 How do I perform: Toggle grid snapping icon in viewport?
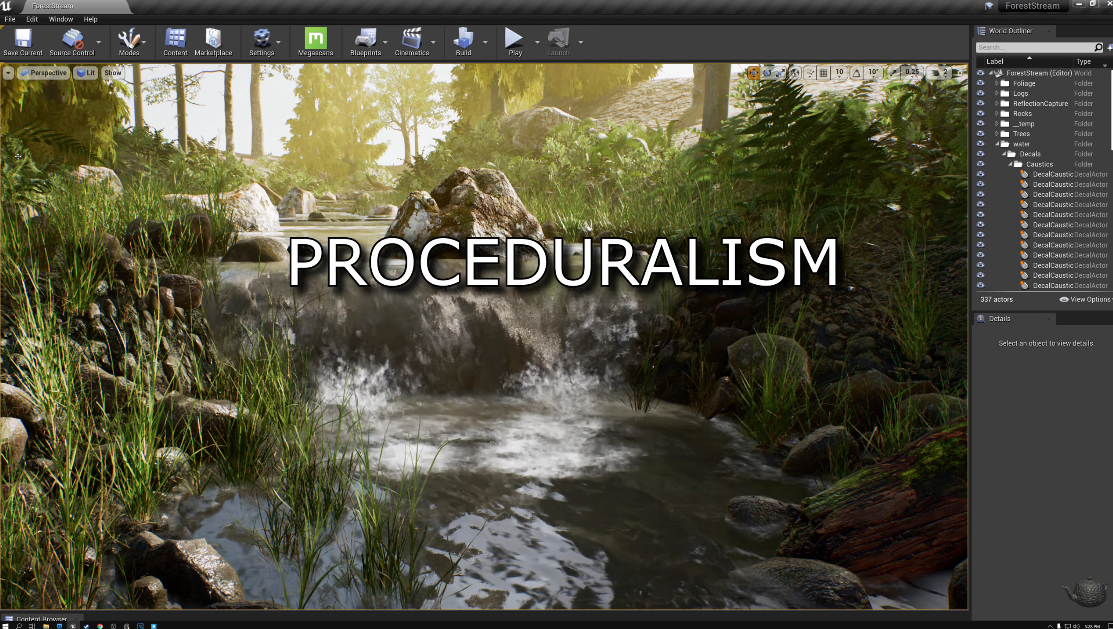coord(823,72)
